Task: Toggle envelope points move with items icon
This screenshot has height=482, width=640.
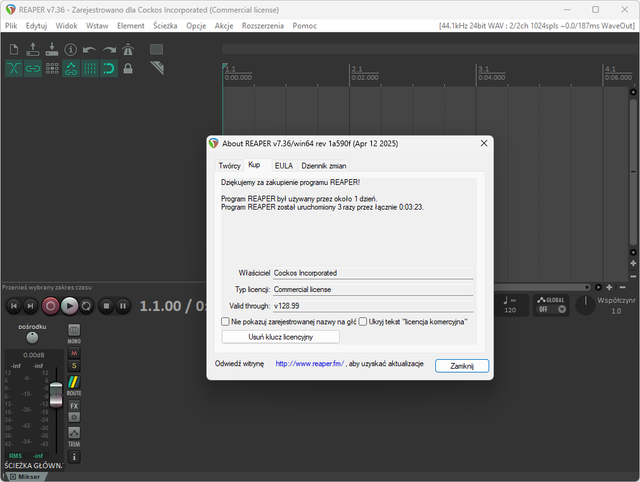Action: pyautogui.click(x=71, y=68)
